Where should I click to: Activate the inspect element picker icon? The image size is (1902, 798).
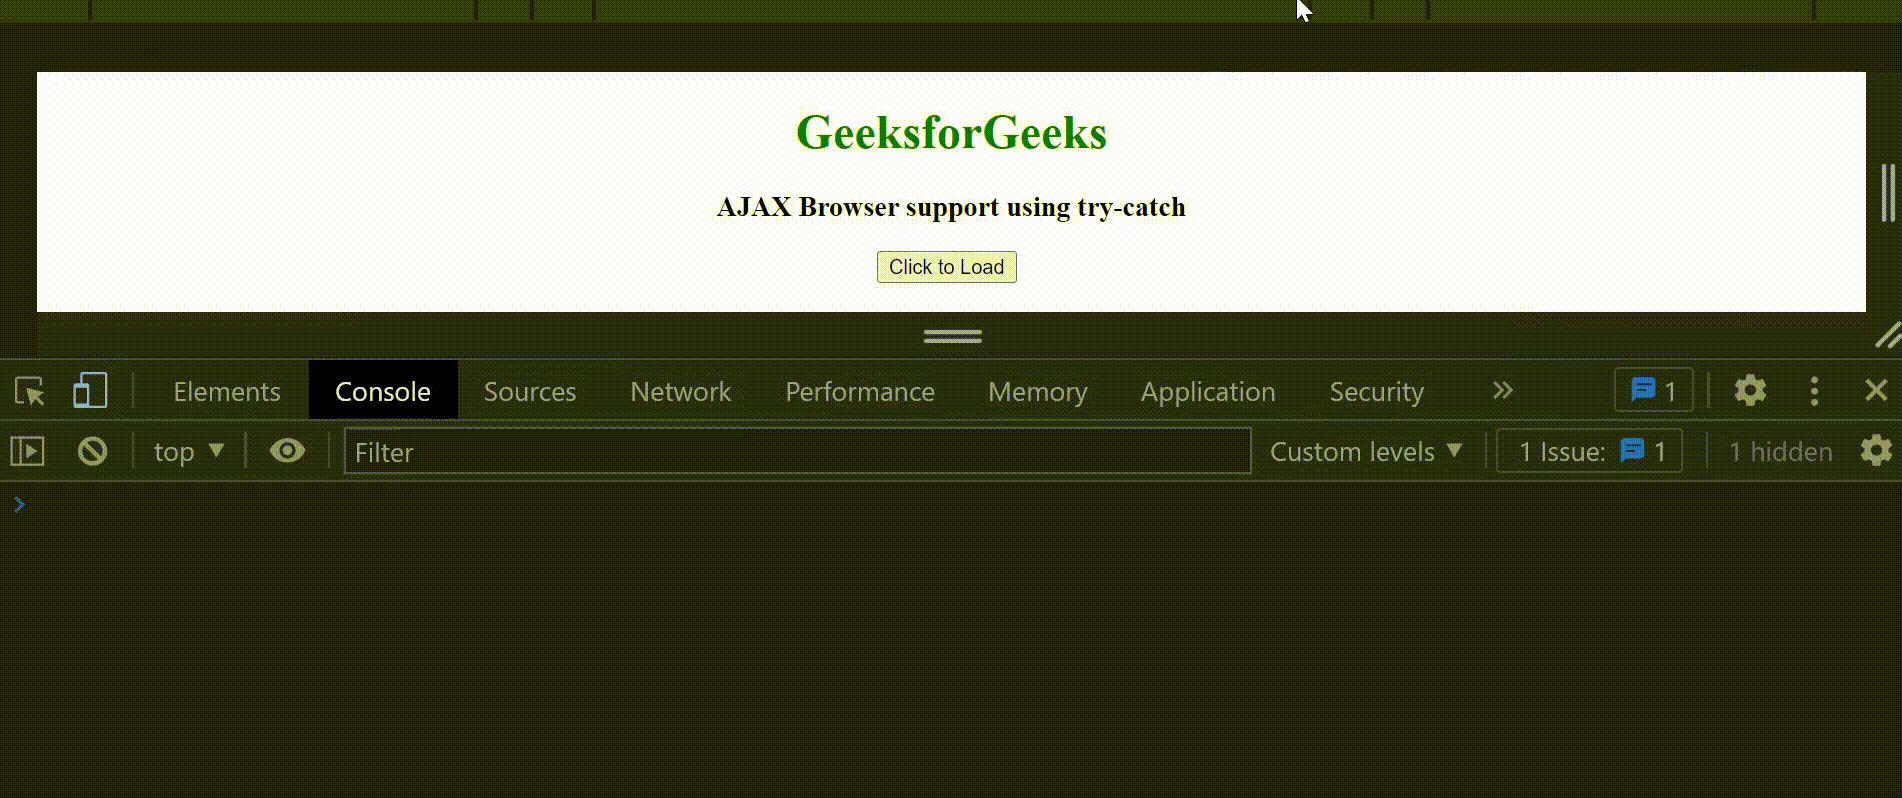click(30, 391)
